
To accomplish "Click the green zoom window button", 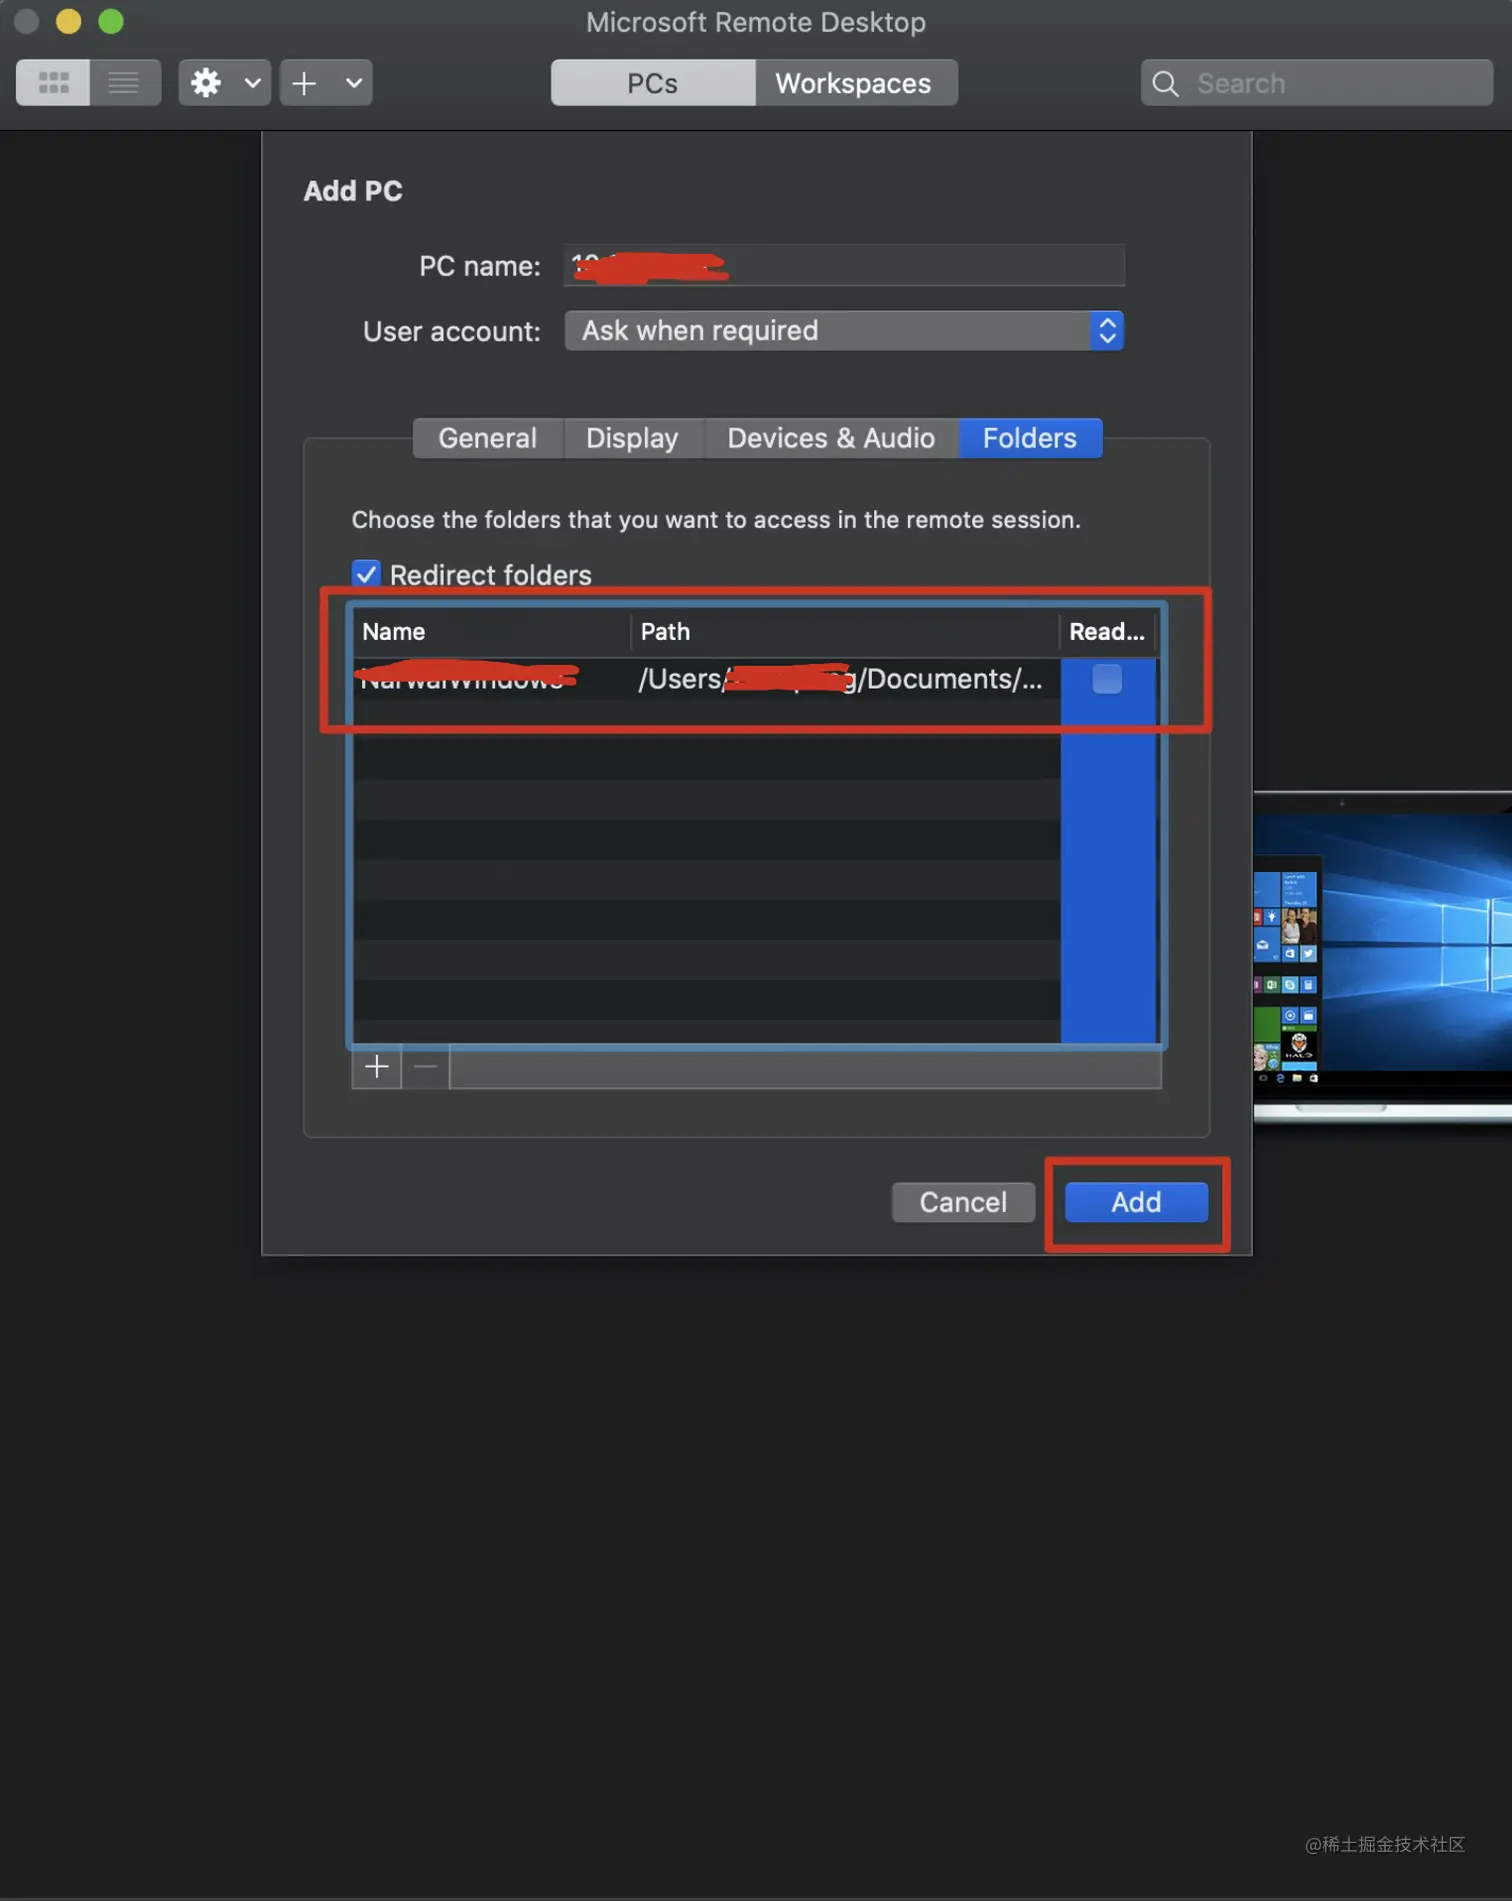I will point(111,21).
